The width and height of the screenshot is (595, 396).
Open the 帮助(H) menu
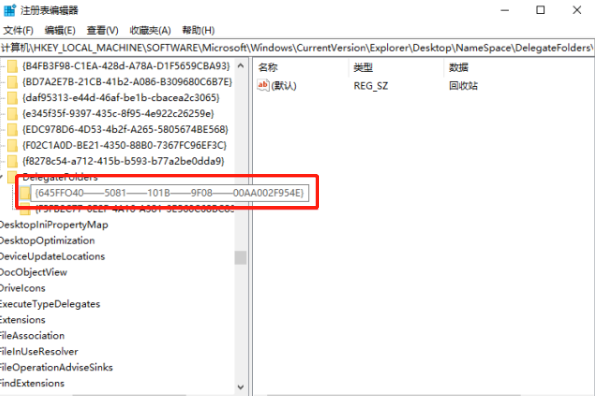(x=198, y=30)
